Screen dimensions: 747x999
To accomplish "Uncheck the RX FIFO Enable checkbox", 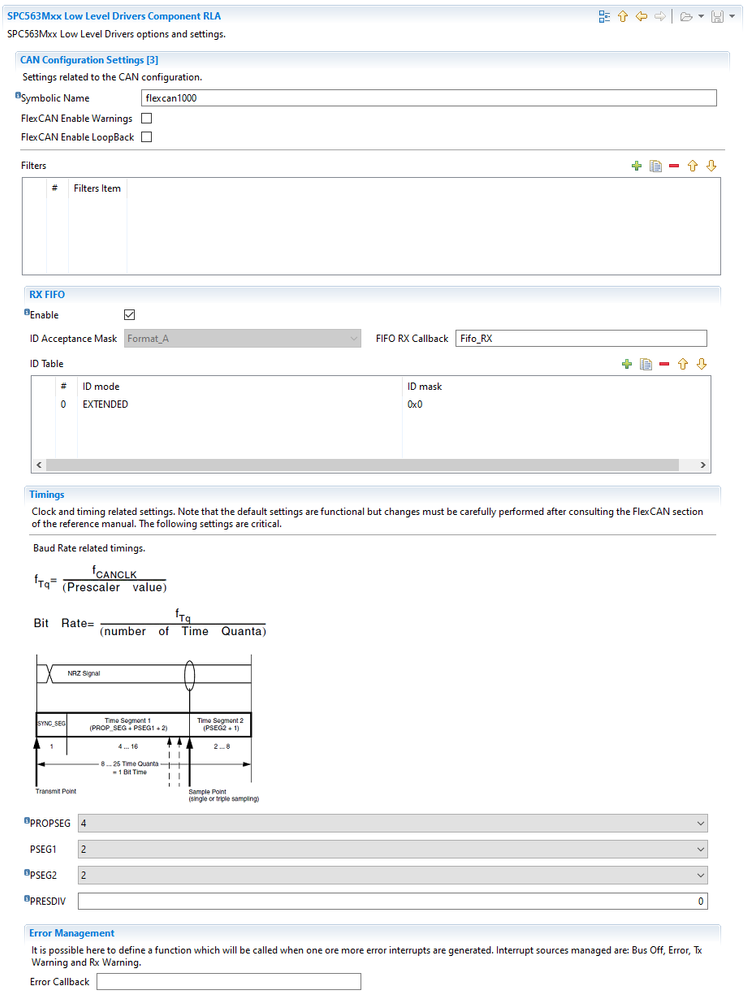I will [129, 315].
